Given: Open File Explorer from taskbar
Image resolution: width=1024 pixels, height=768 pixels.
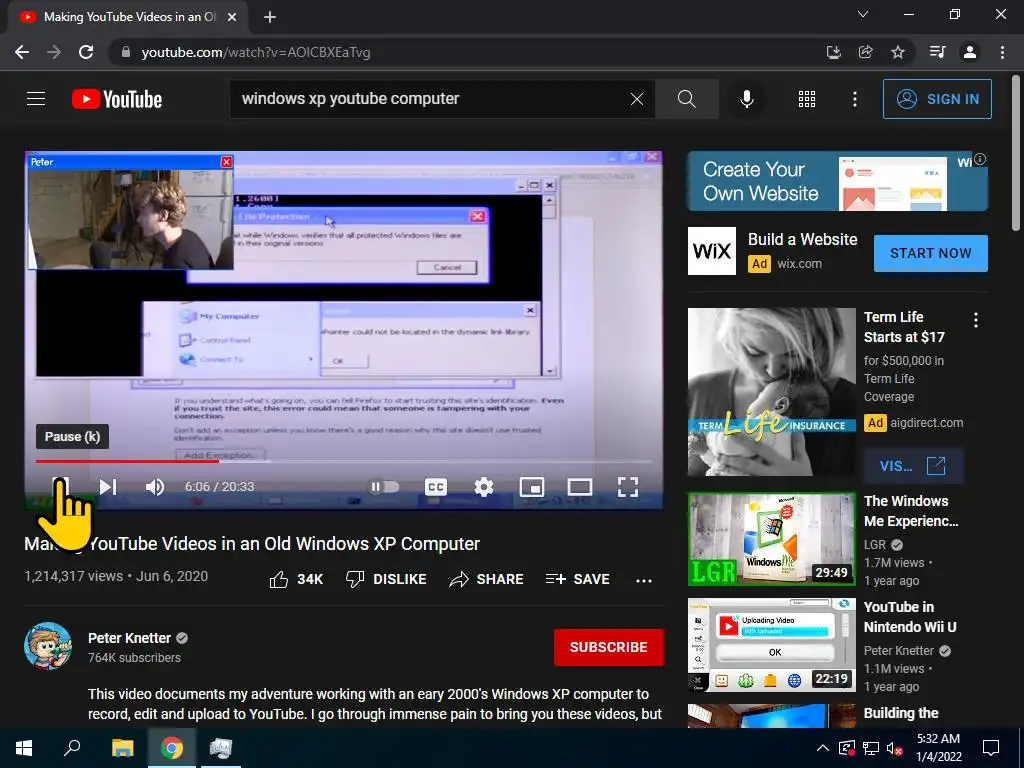Looking at the screenshot, I should [123, 748].
